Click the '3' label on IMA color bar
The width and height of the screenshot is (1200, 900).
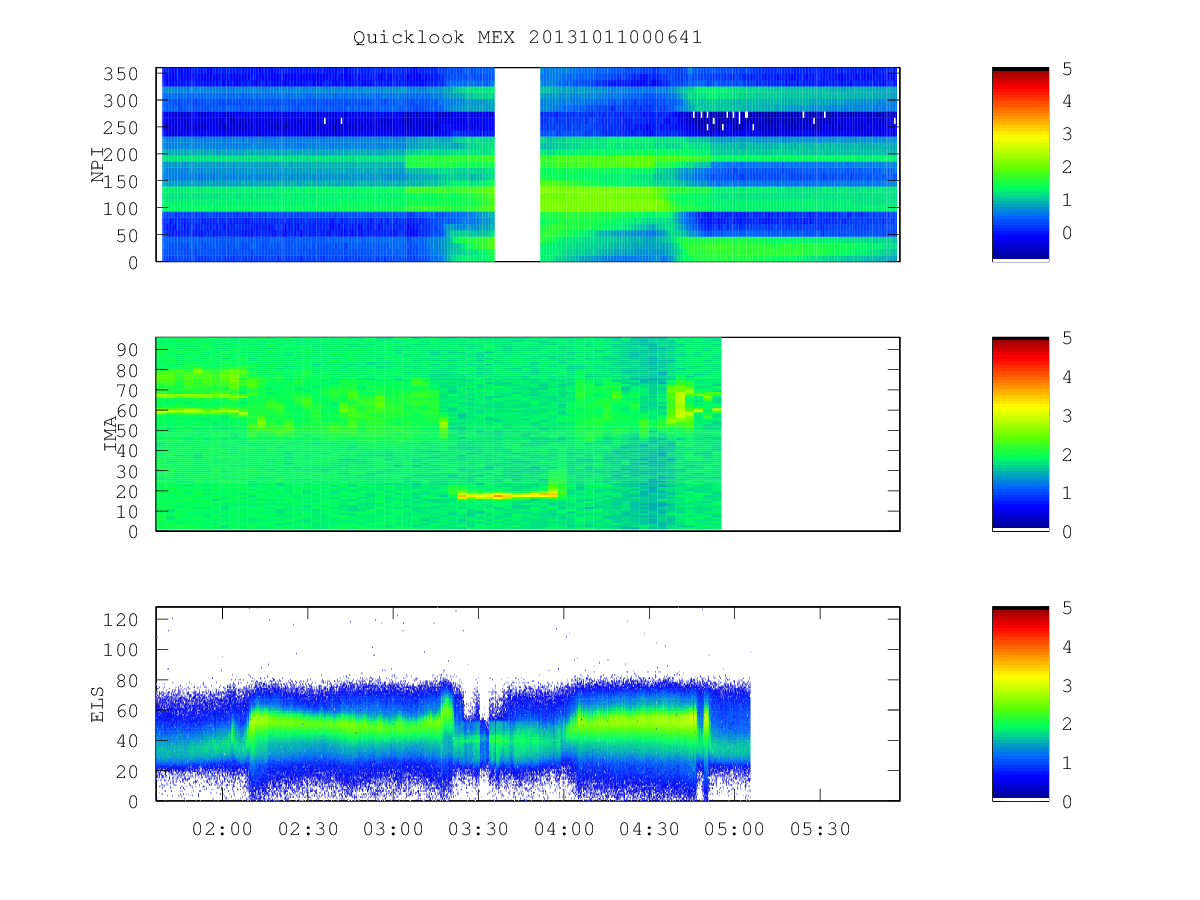point(1067,415)
